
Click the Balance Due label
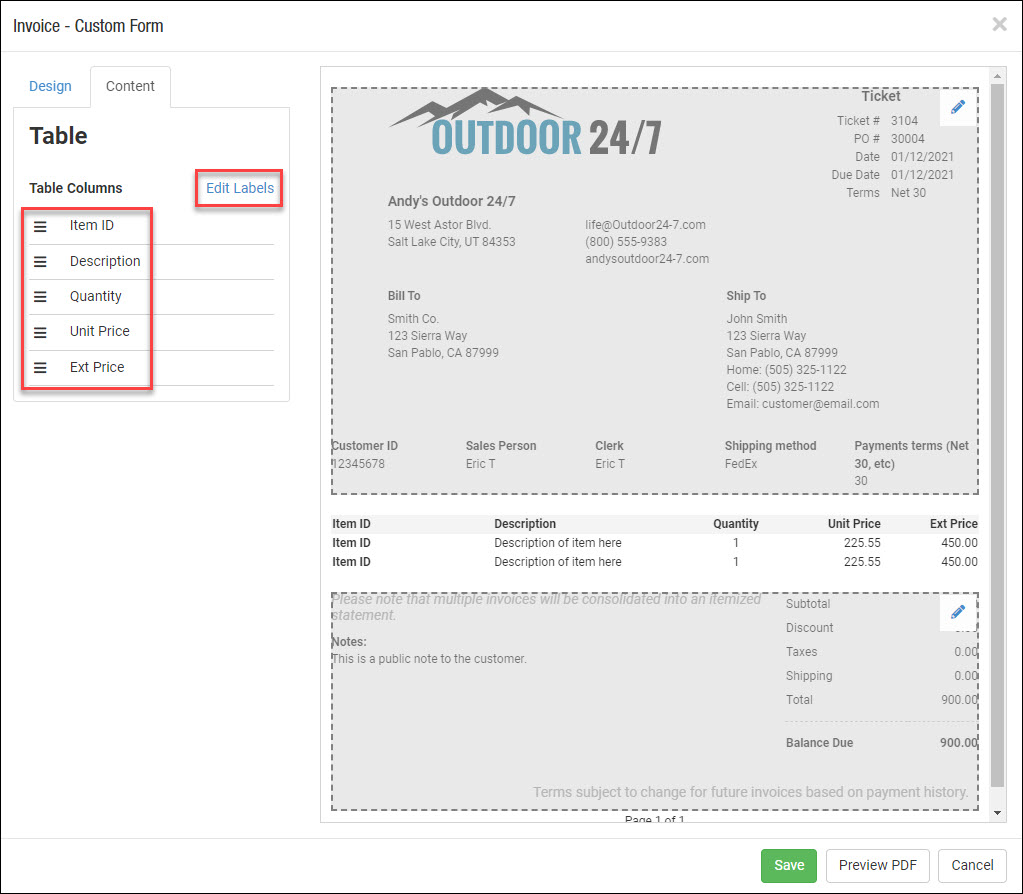point(819,743)
